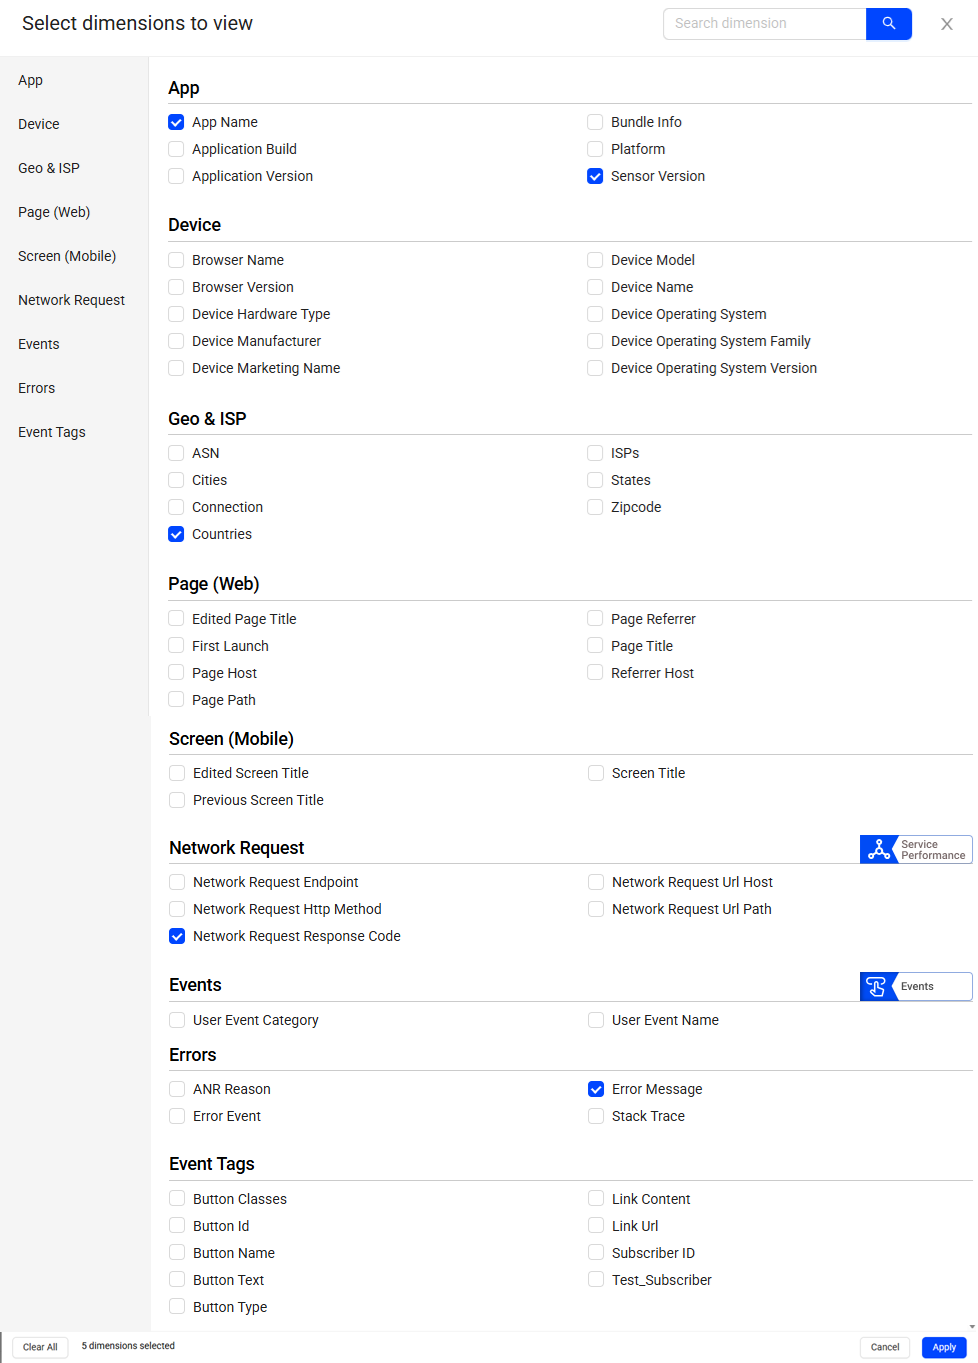This screenshot has height=1363, width=978.
Task: Tick the Stack Trace checkbox
Action: (596, 1116)
